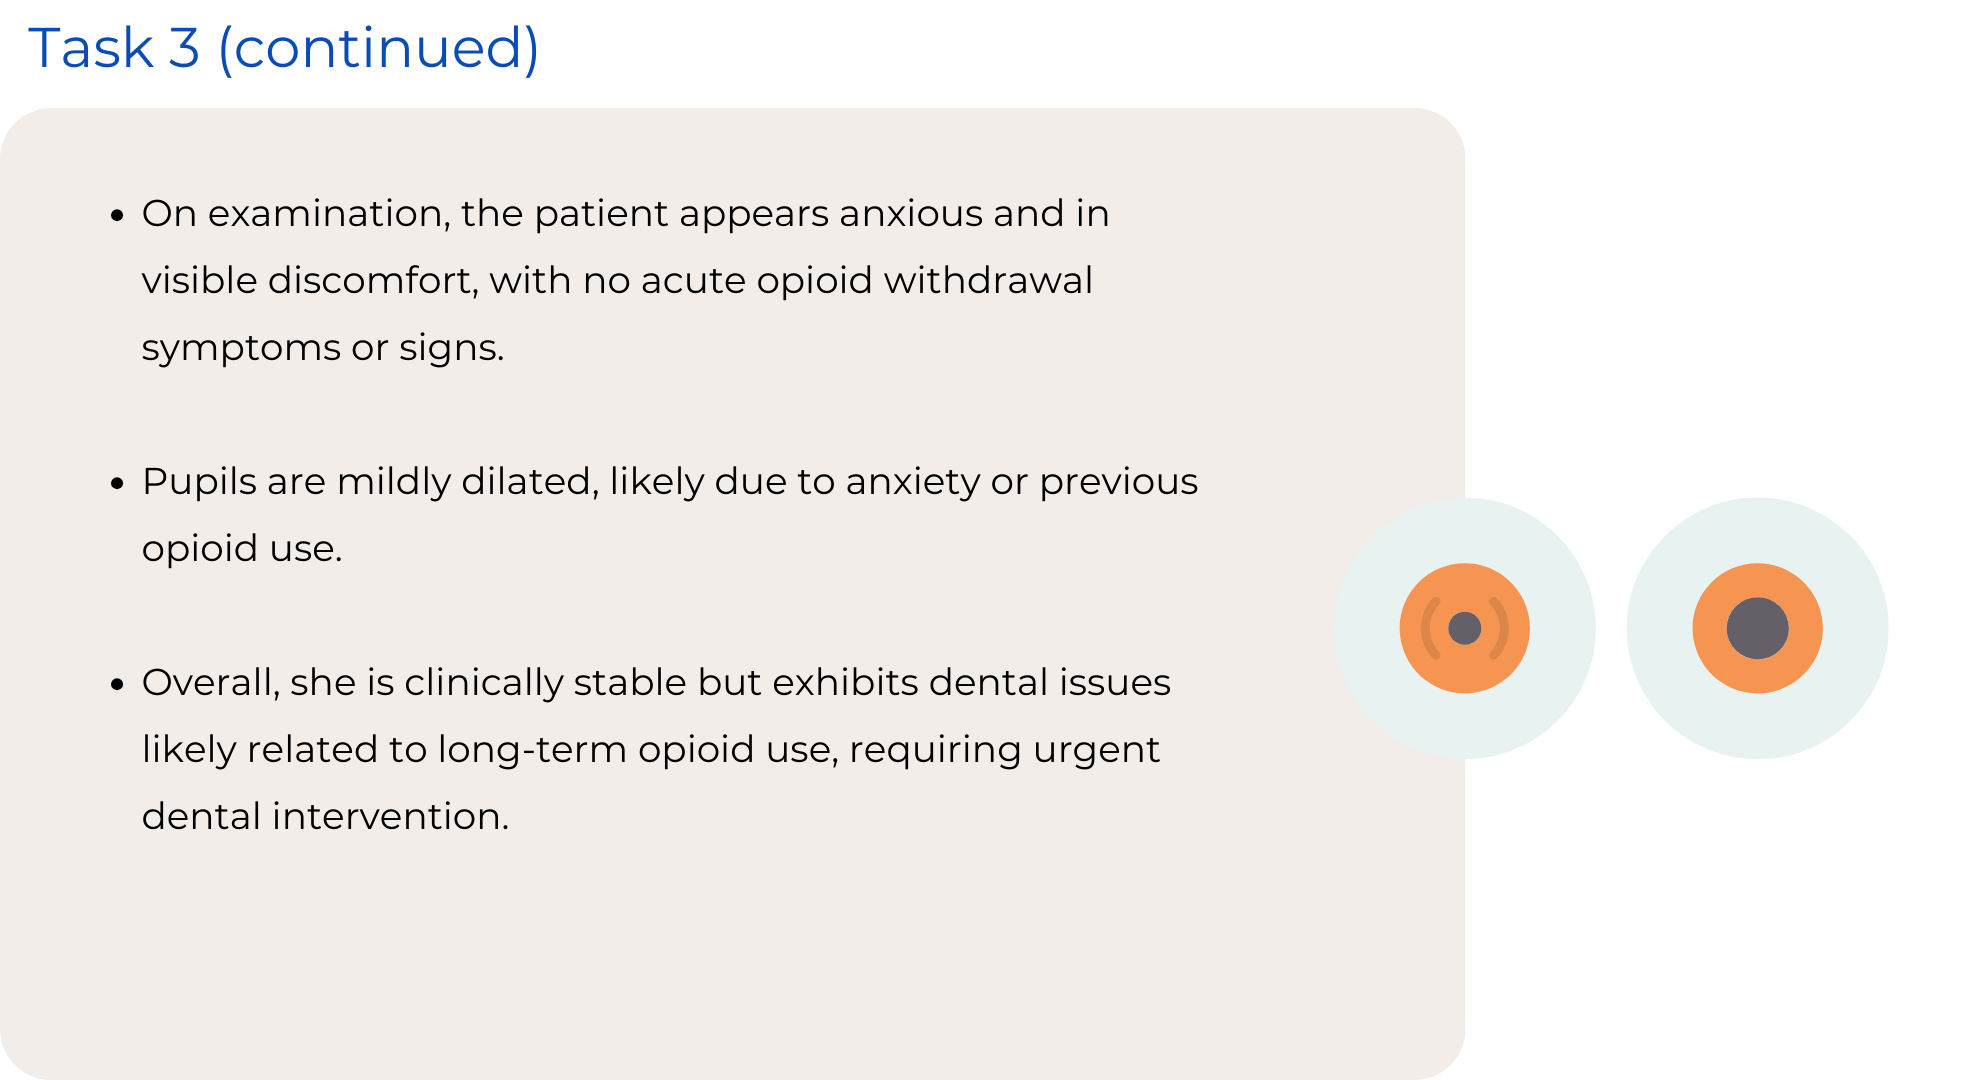The width and height of the screenshot is (1980, 1080).
Task: Click the text 'symptoms or signs.'
Action: coord(323,348)
